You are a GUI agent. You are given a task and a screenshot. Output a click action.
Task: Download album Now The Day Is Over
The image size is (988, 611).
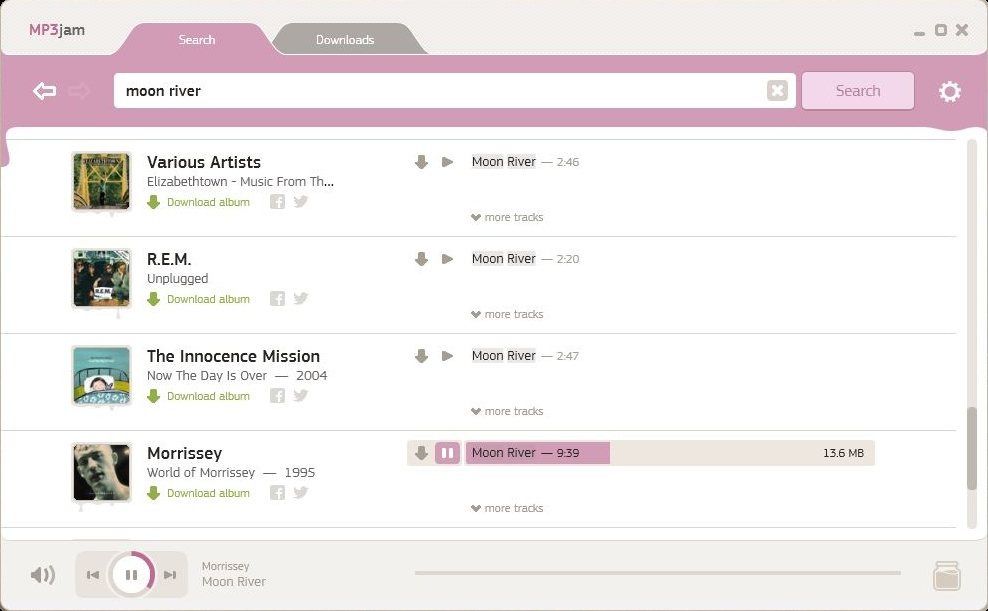point(198,396)
